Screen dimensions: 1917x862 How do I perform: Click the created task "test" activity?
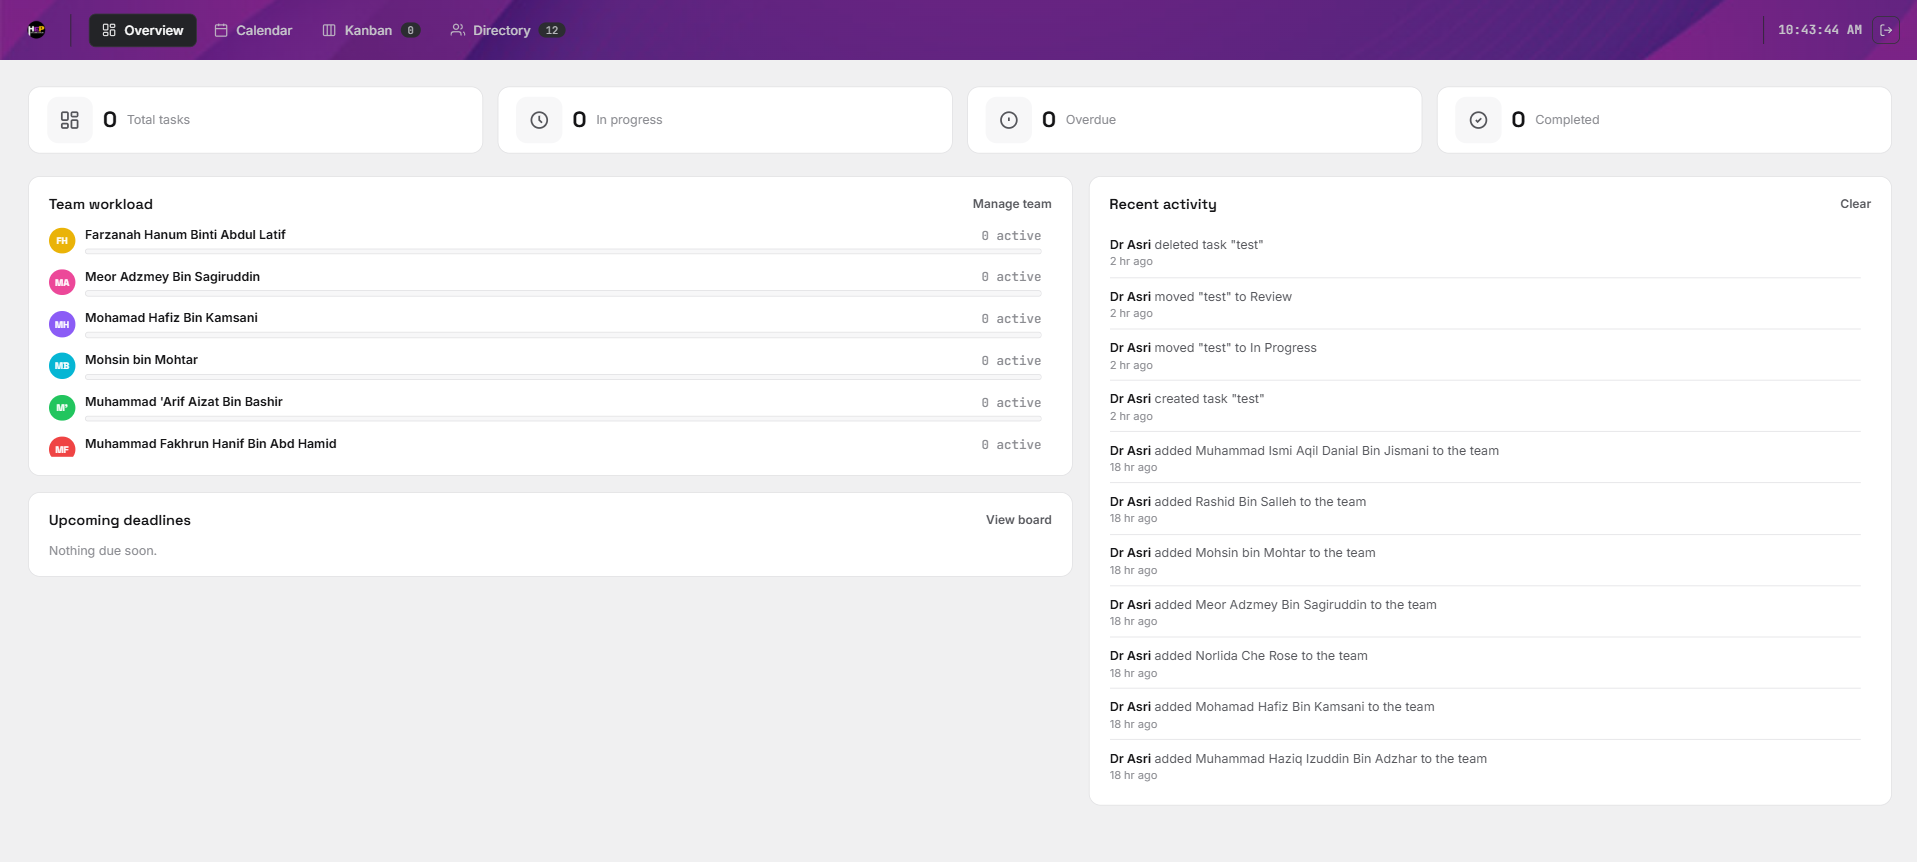coord(1485,407)
